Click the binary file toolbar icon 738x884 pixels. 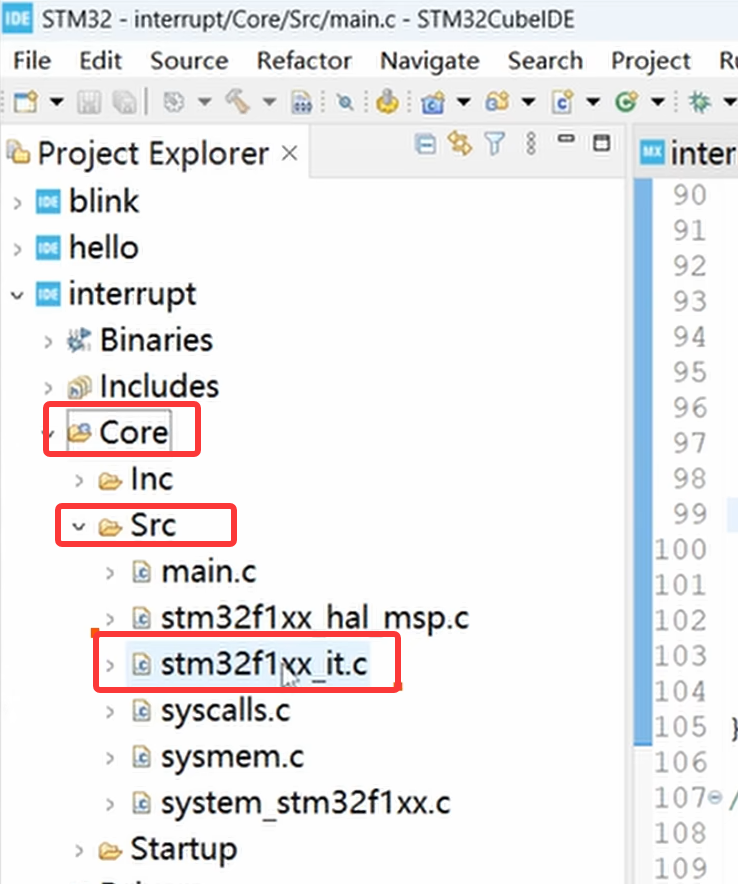[x=302, y=102]
